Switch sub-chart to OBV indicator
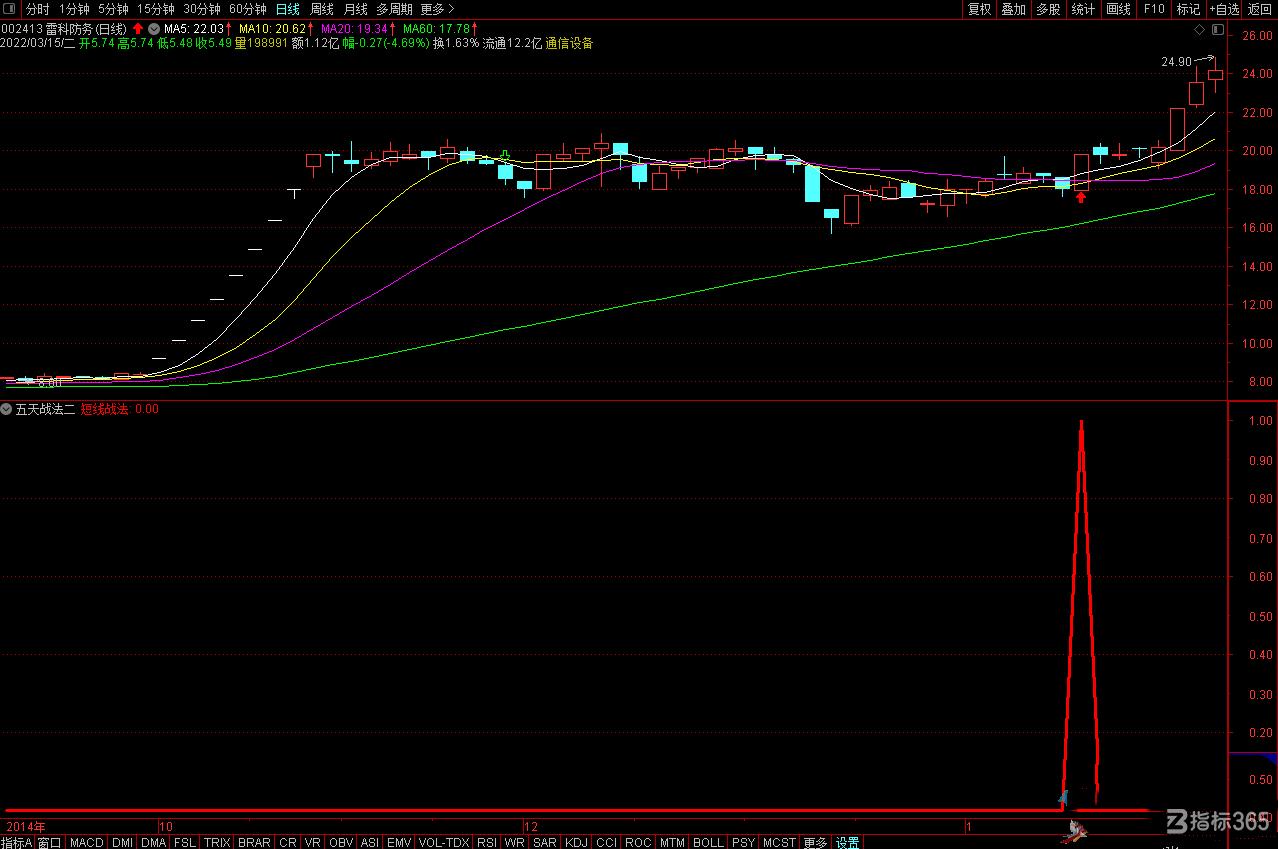Screen dimensions: 1278x849 point(341,843)
